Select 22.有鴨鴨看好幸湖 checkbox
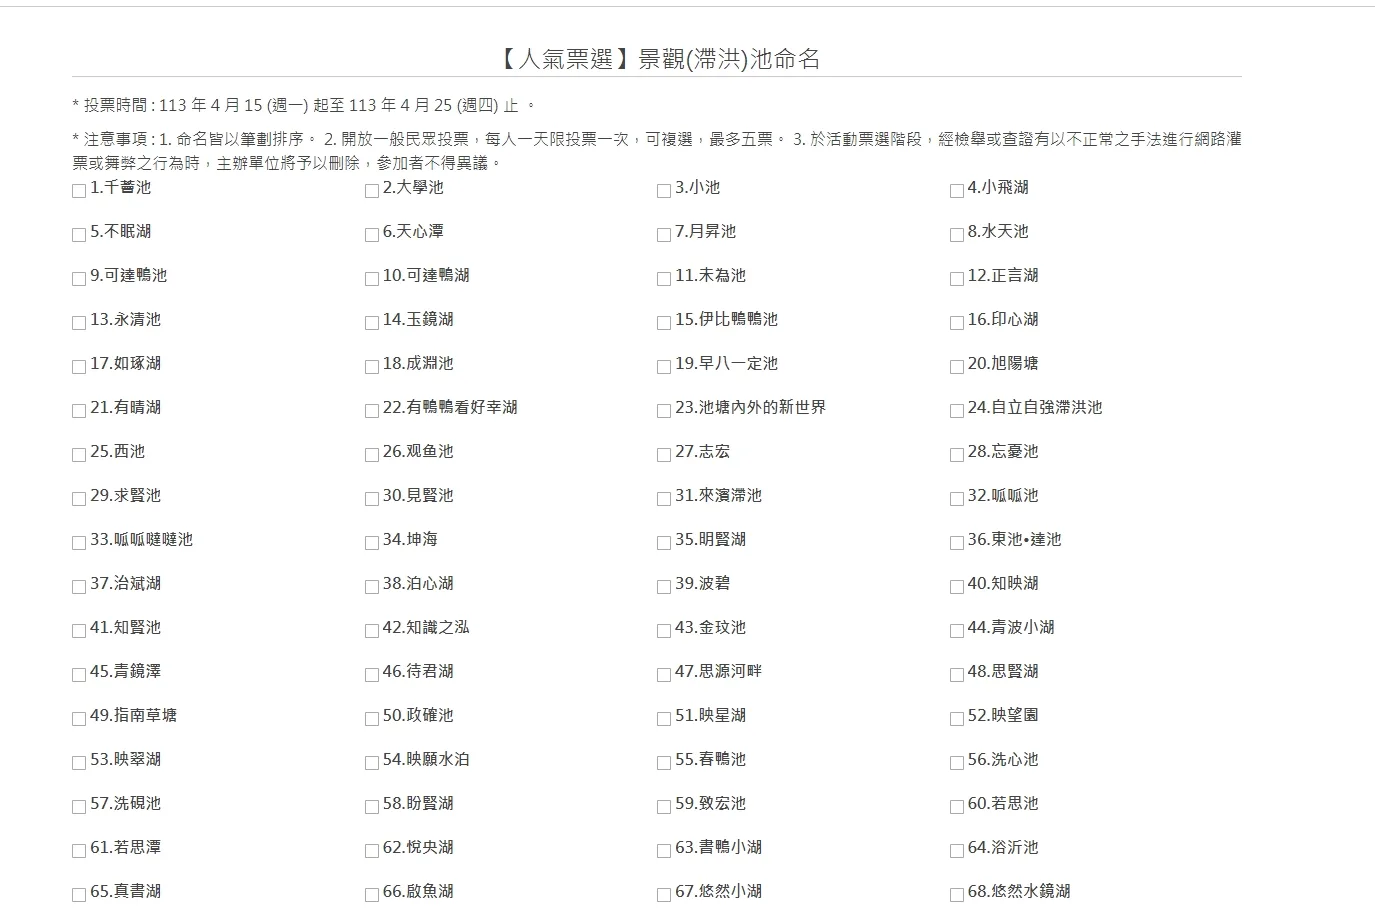Image resolution: width=1375 pixels, height=910 pixels. point(372,411)
